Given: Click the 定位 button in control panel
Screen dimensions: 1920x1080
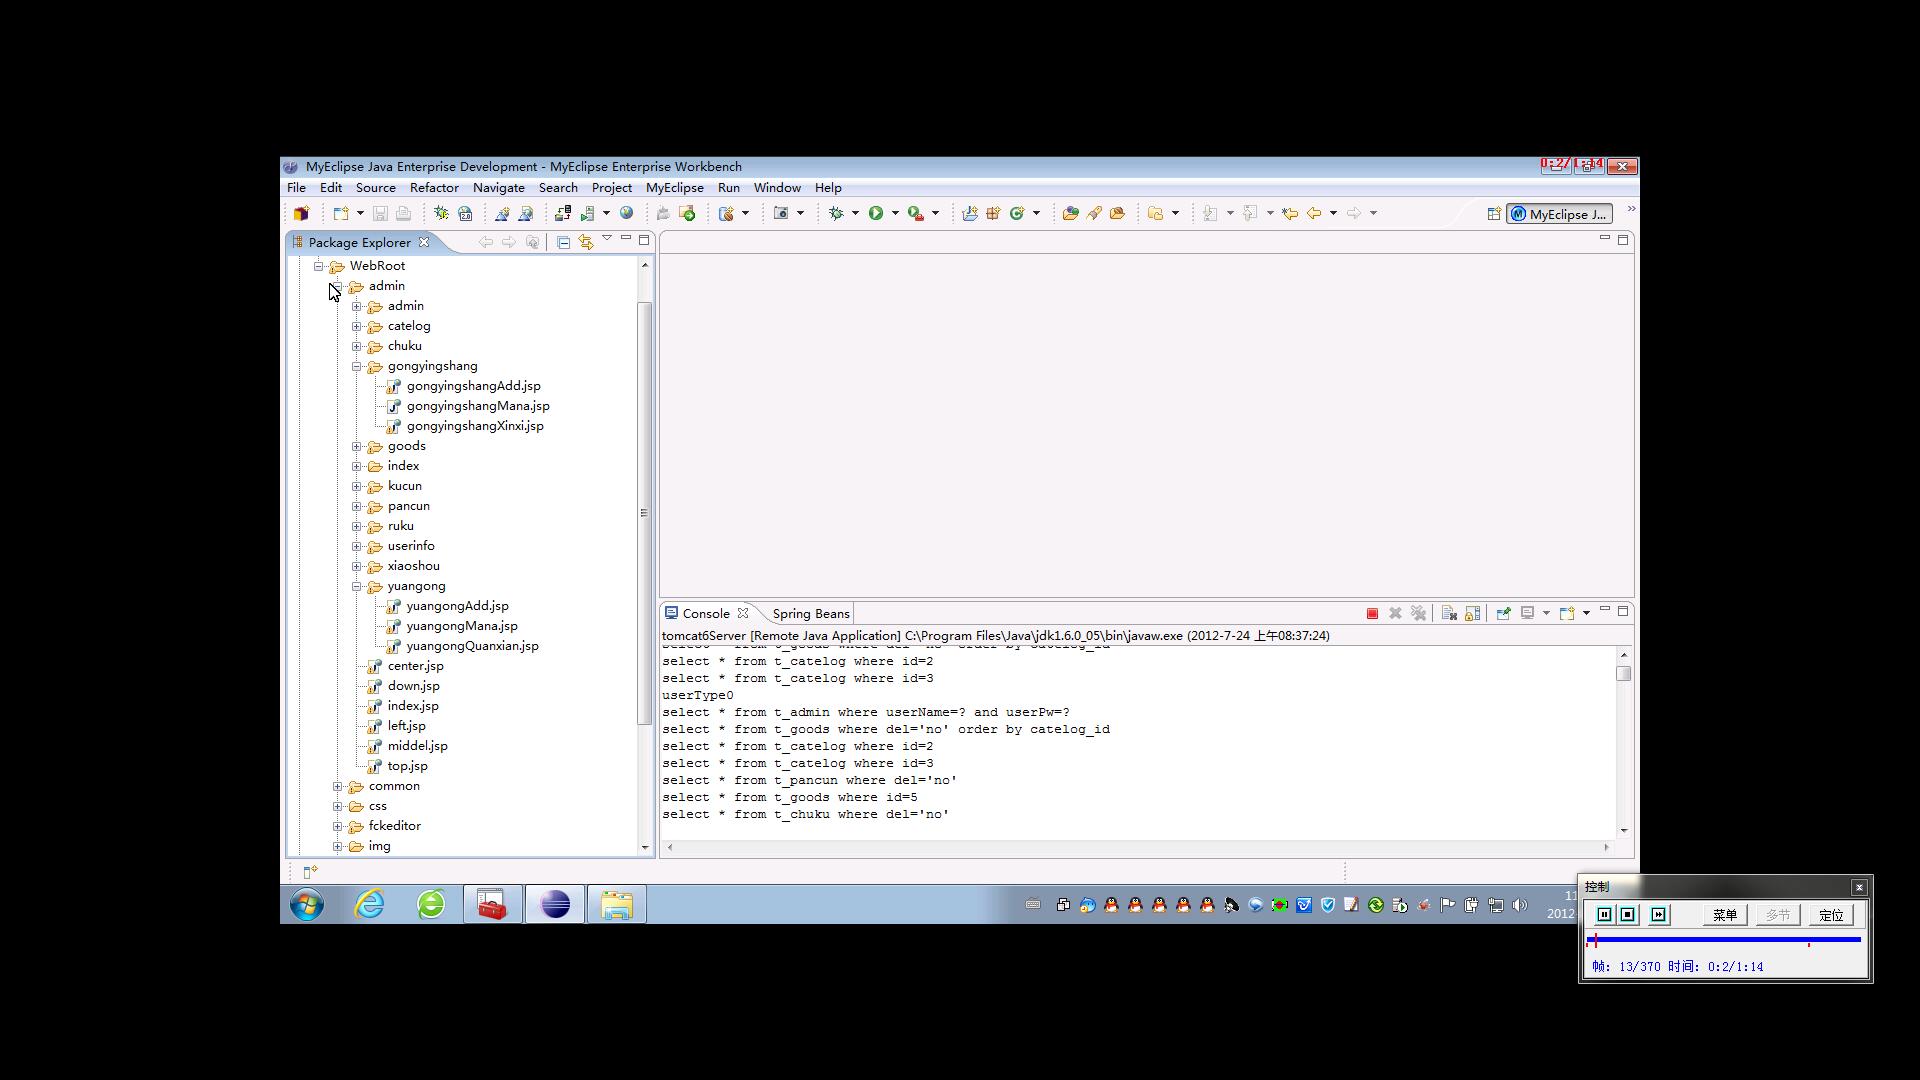Looking at the screenshot, I should coord(1831,915).
